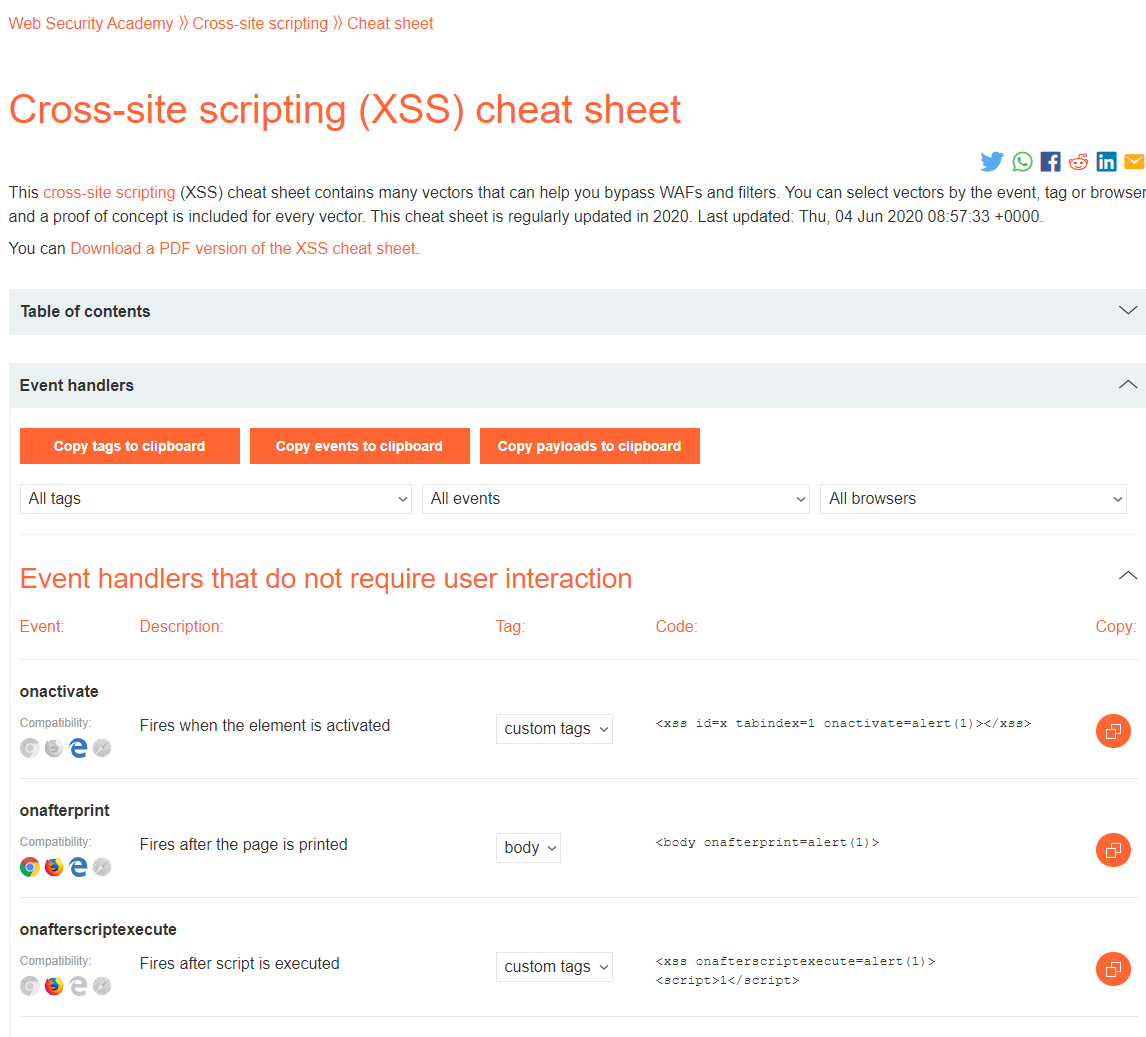Copy the onactivate payload code
Image resolution: width=1146 pixels, height=1037 pixels.
[1113, 731]
